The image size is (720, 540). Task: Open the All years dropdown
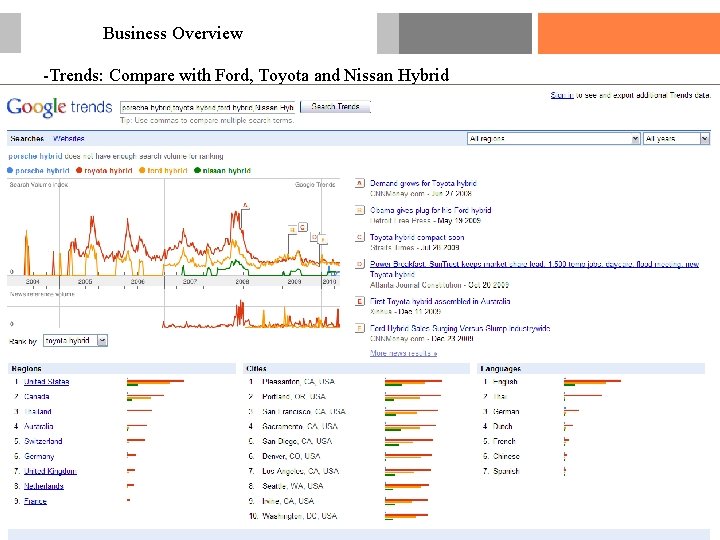click(676, 138)
